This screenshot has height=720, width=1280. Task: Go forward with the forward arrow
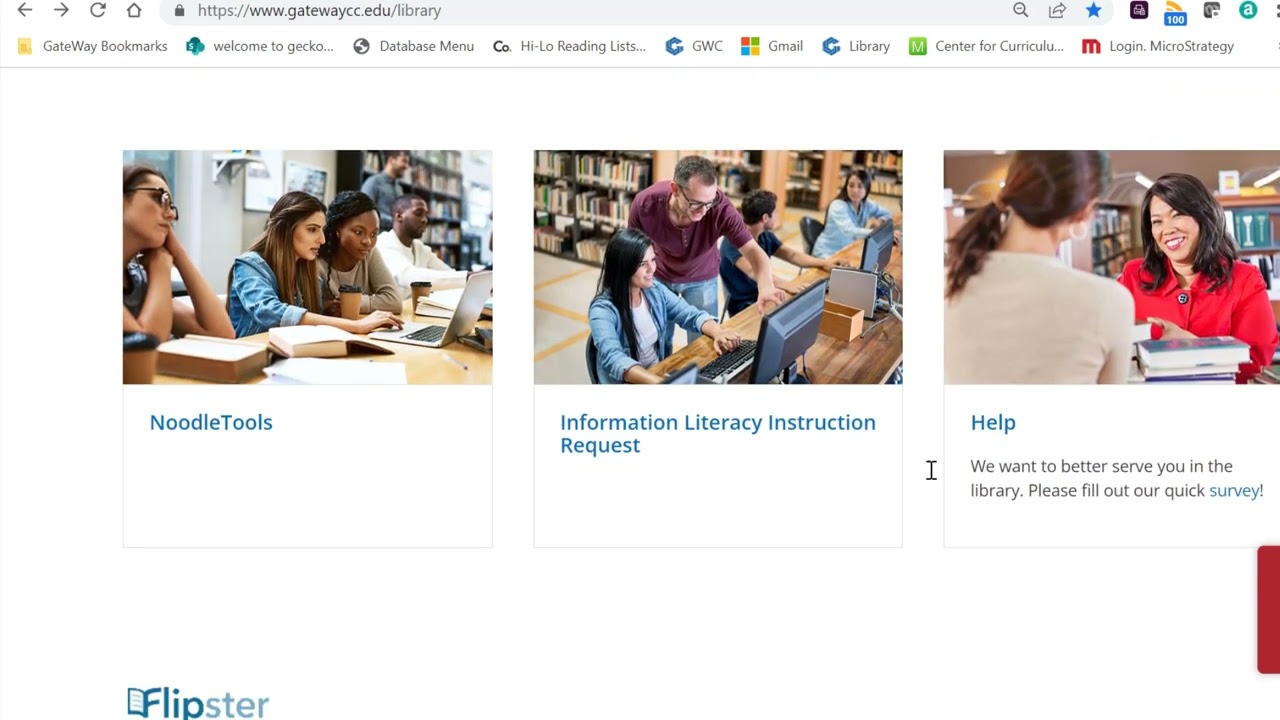(x=61, y=10)
